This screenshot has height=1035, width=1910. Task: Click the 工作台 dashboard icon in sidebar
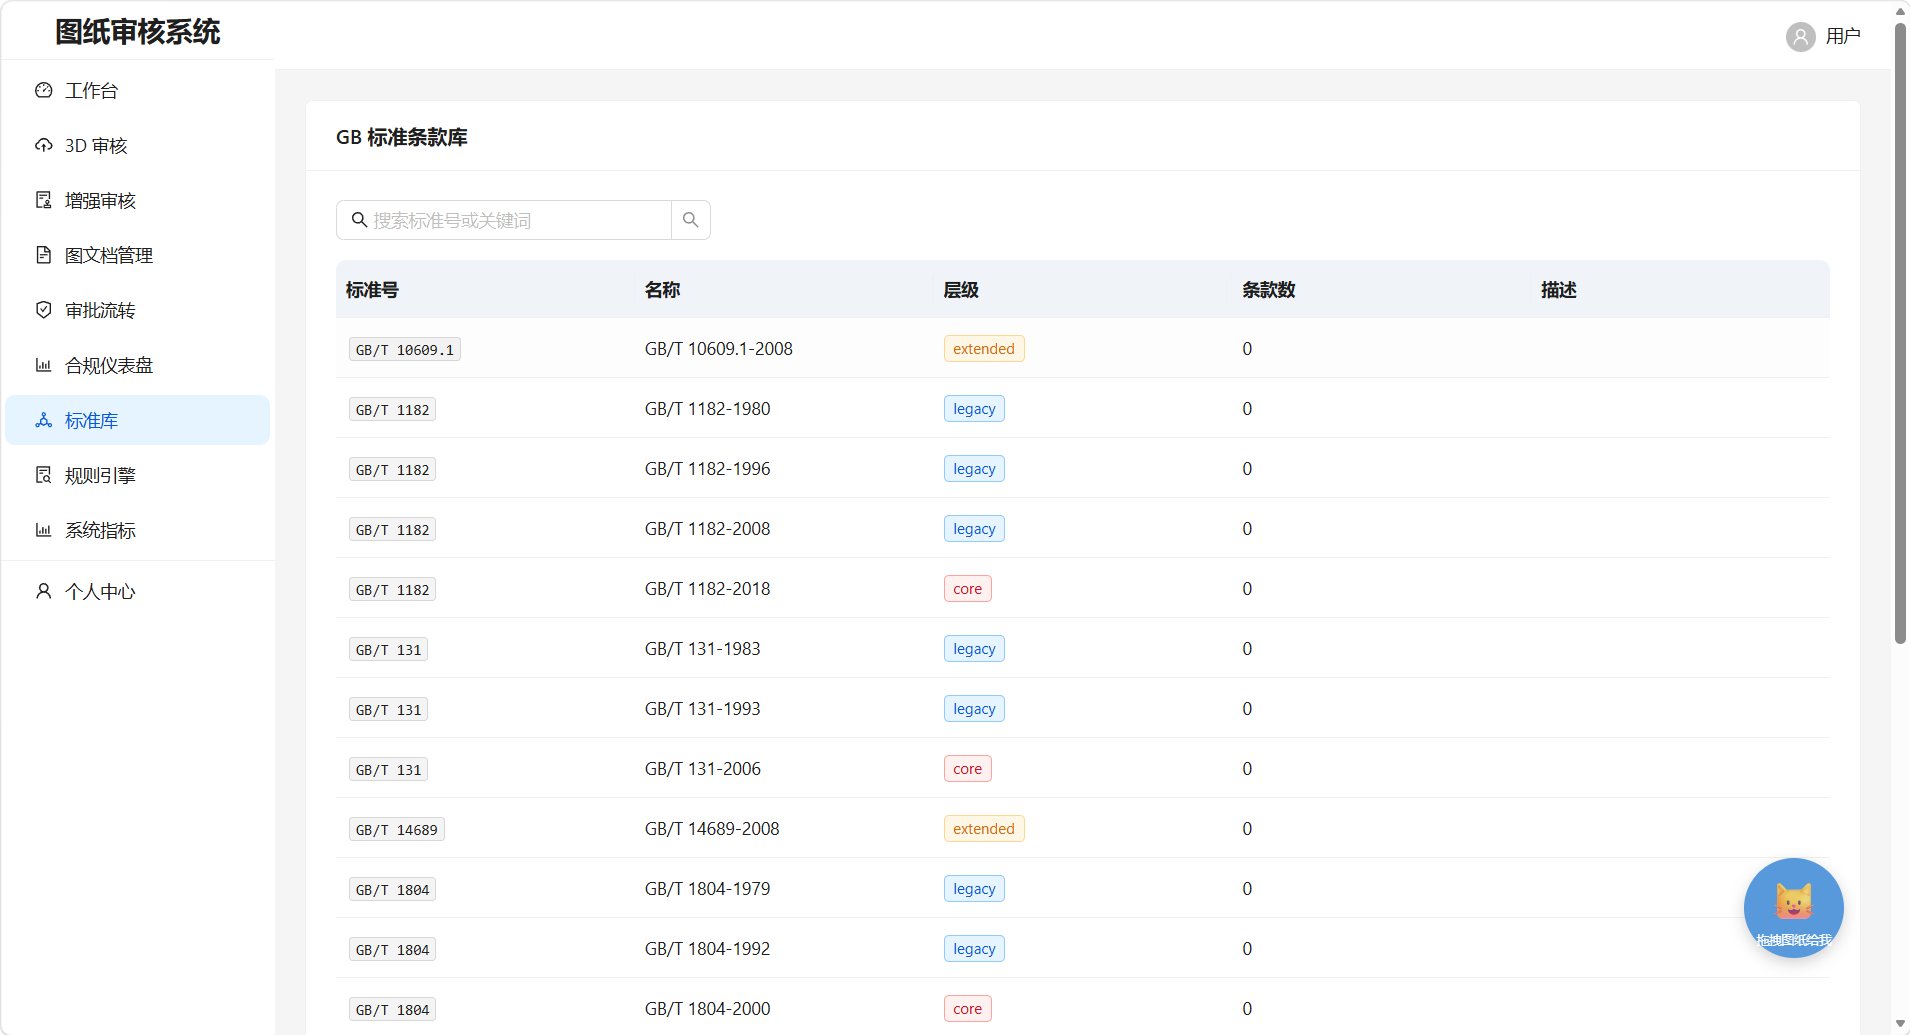[43, 90]
